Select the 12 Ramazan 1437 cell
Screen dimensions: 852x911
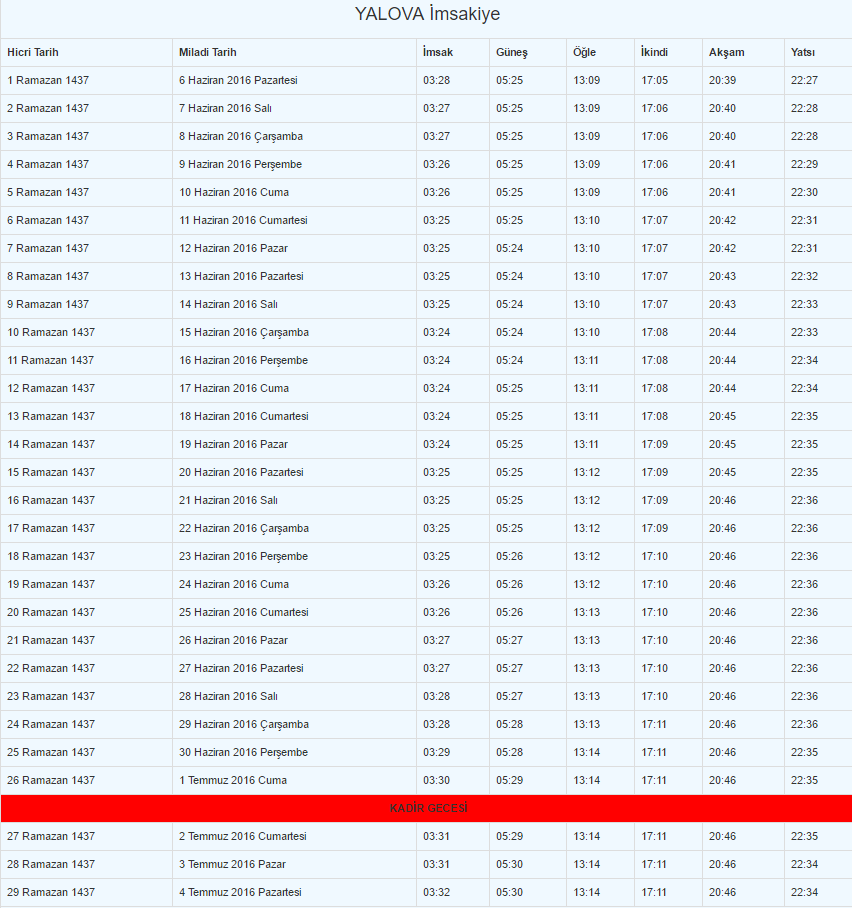click(x=51, y=388)
